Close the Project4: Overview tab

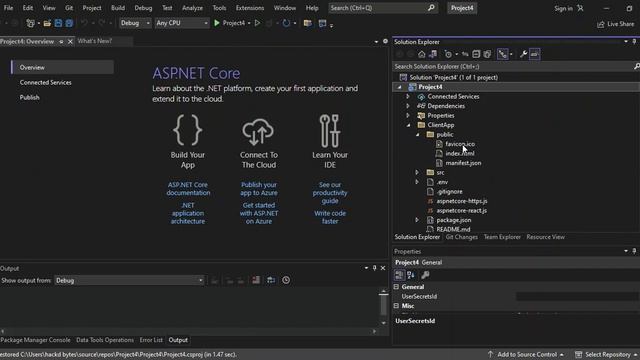coord(70,42)
